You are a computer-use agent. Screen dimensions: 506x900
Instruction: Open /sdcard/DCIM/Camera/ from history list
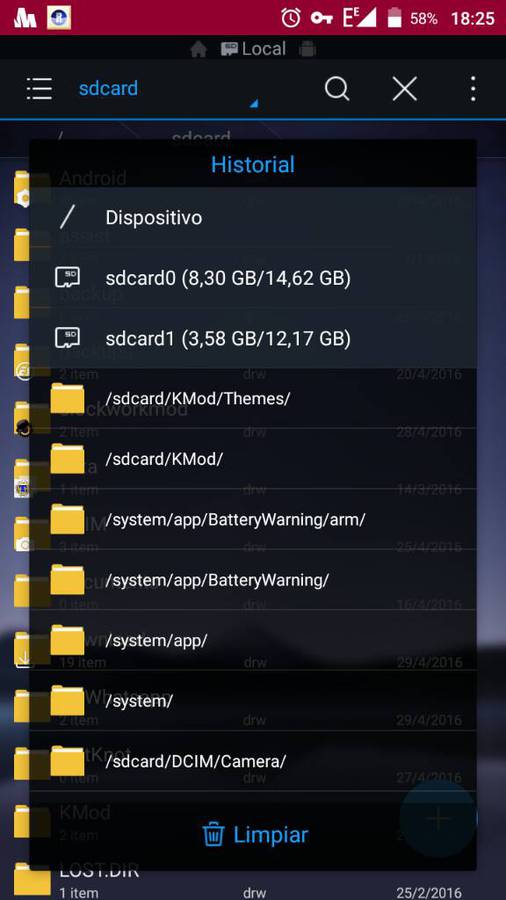253,761
